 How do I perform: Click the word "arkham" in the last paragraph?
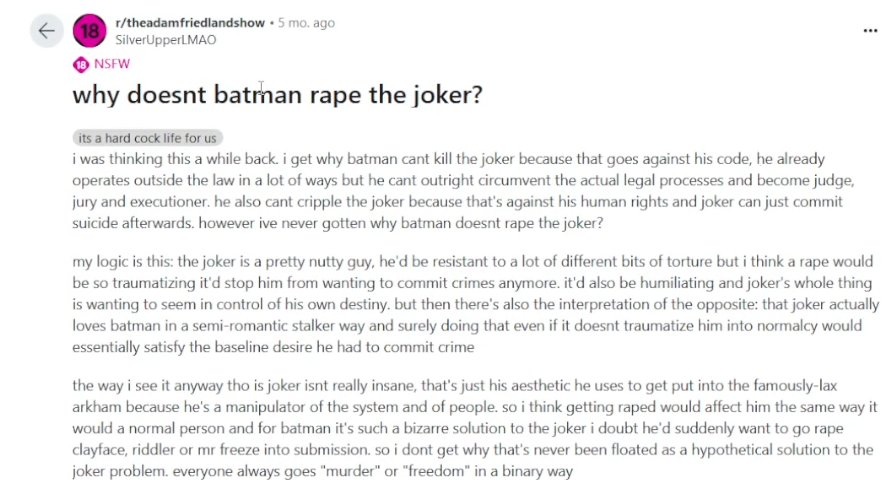tap(97, 407)
